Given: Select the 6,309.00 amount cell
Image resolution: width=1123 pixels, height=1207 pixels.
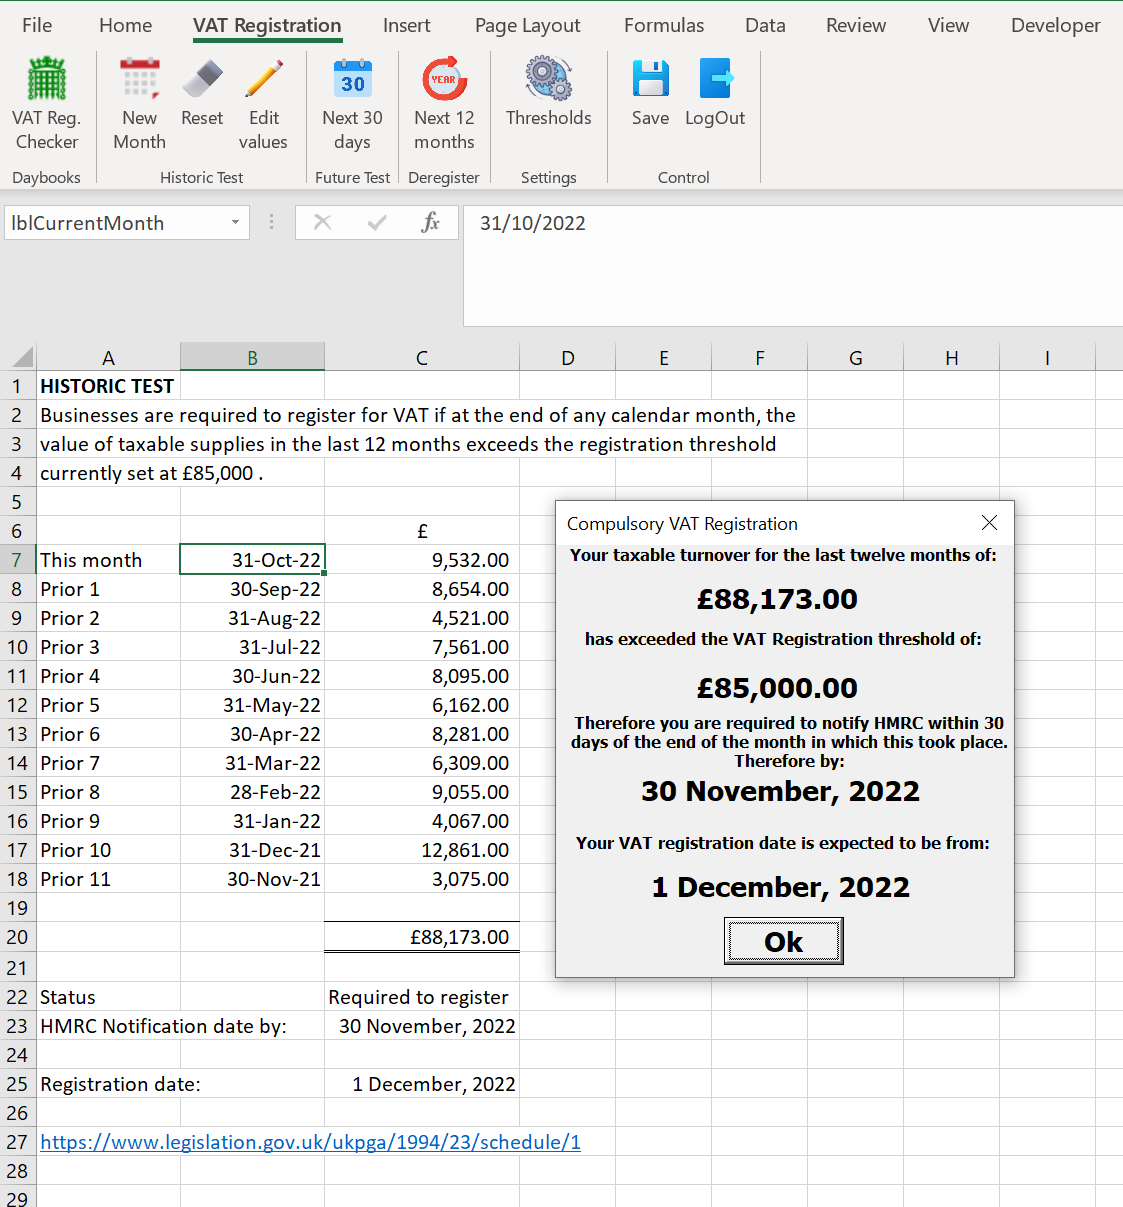Looking at the screenshot, I should point(422,763).
